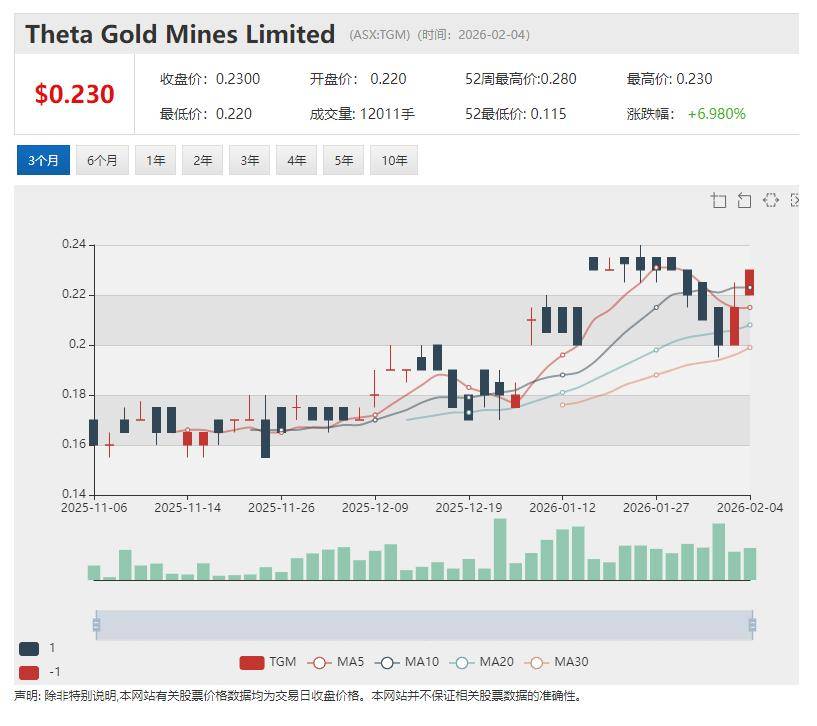Choose the 5年 period button

[x=343, y=160]
